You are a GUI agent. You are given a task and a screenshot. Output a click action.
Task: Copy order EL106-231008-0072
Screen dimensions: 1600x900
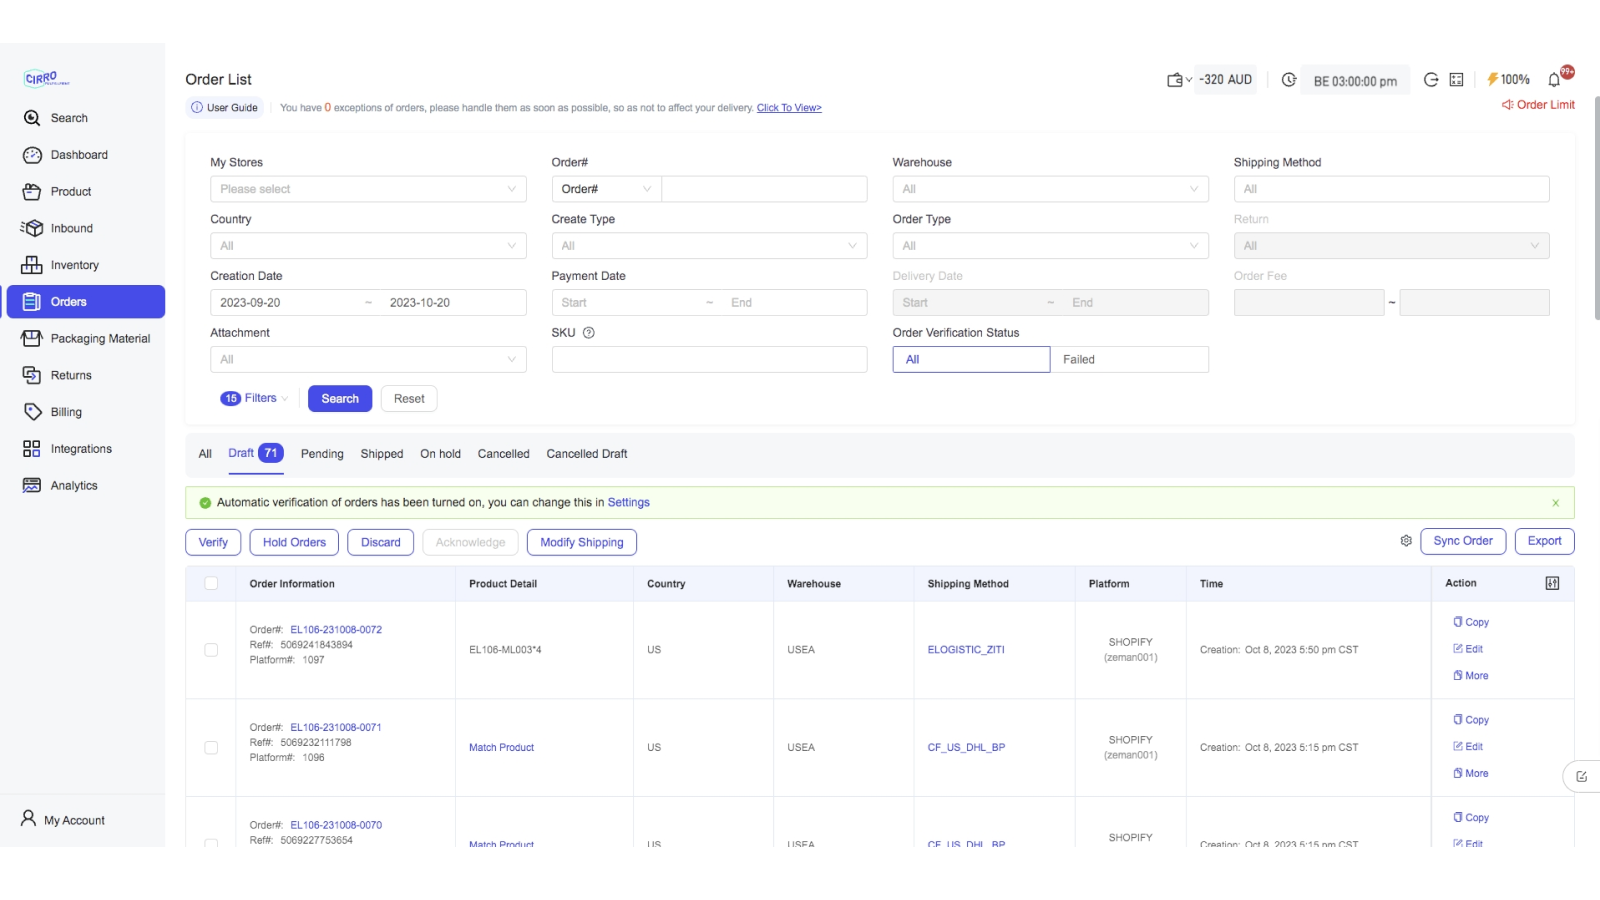1471,622
